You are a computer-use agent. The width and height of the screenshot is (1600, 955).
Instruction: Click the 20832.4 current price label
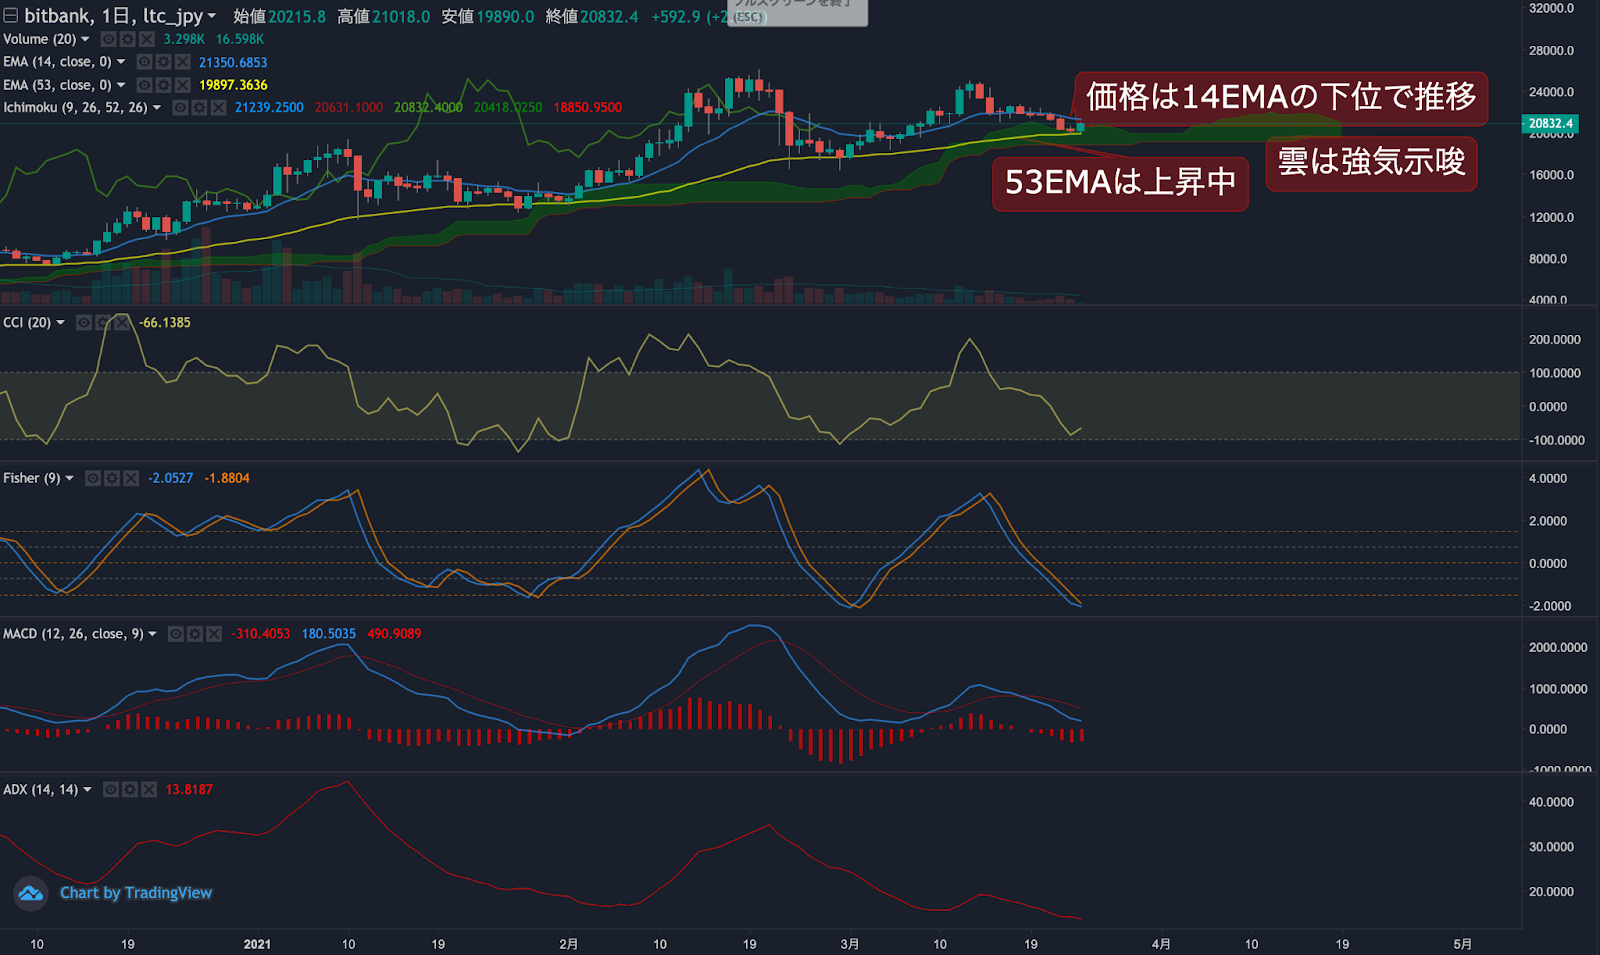(x=1550, y=124)
